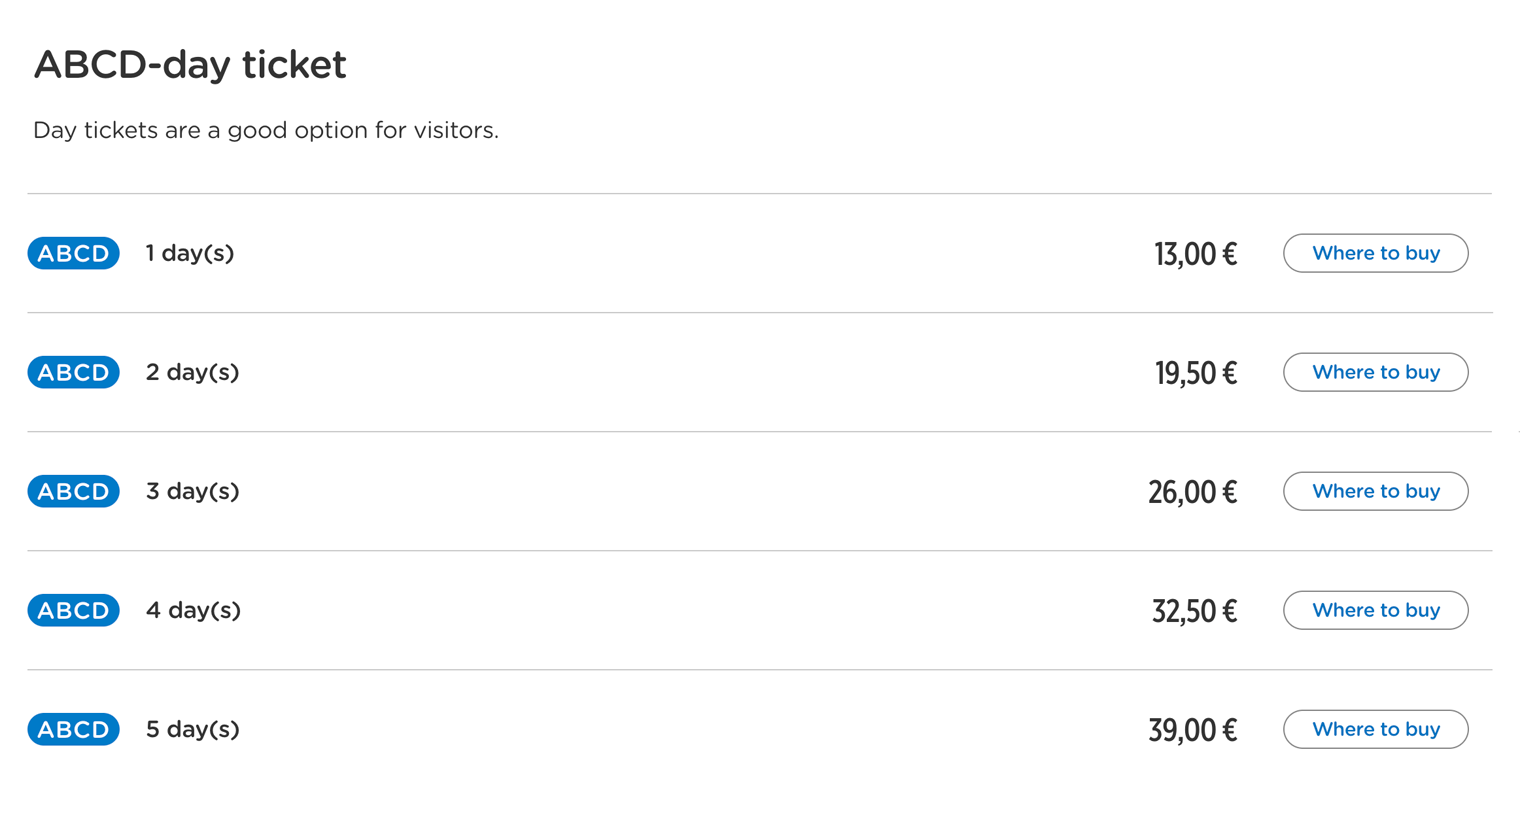1520x825 pixels.
Task: Click the ABCD zone badge for 1 day
Action: pos(73,253)
